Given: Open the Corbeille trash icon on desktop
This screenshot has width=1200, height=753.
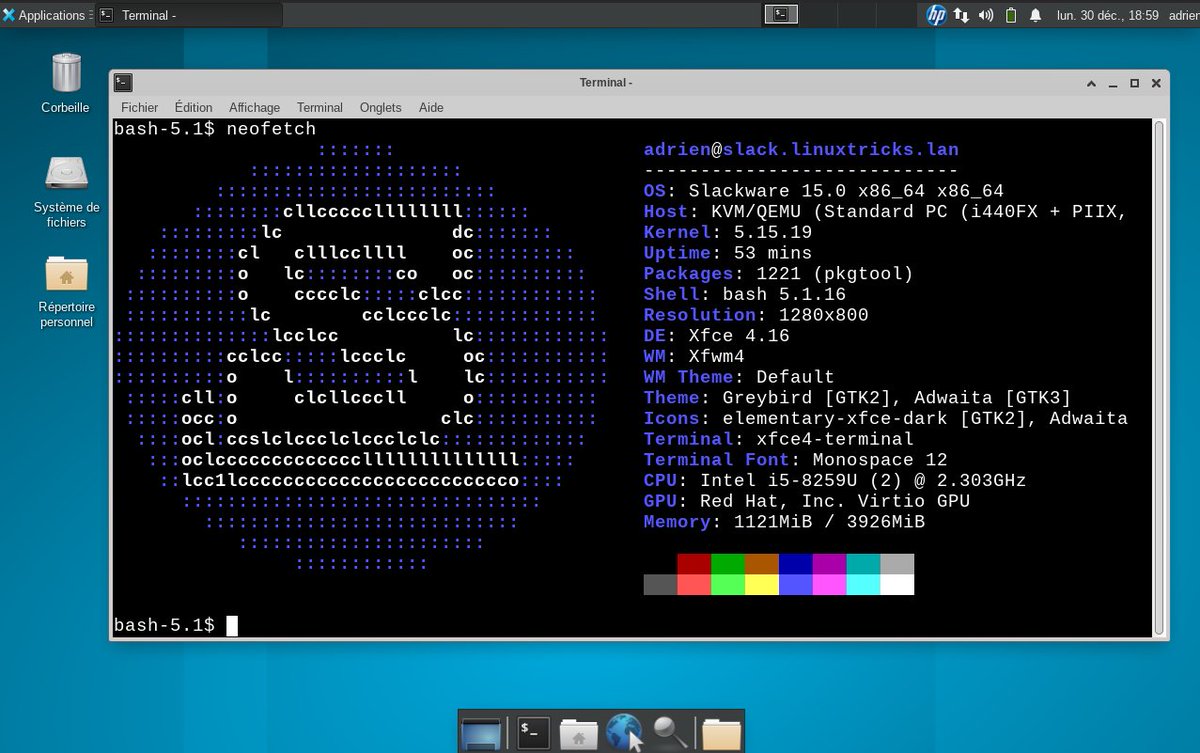Looking at the screenshot, I should pos(66,82).
